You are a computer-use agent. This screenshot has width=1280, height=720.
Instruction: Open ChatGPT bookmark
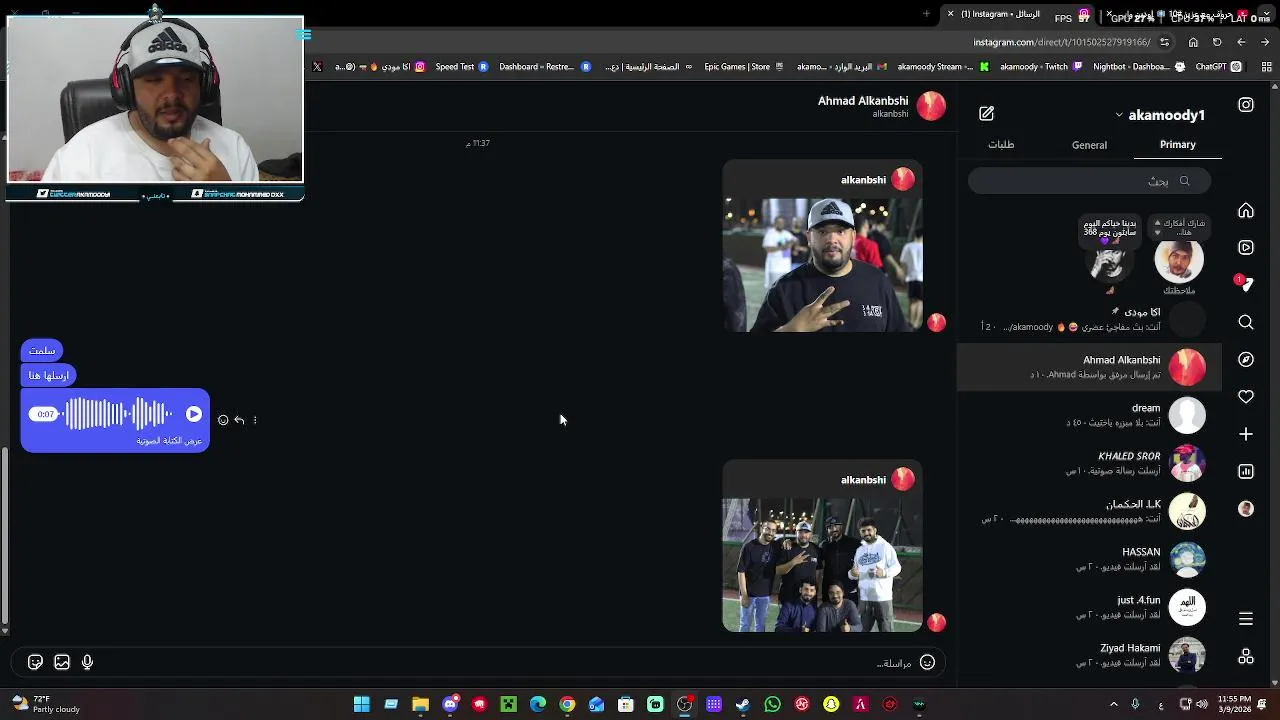1218,67
